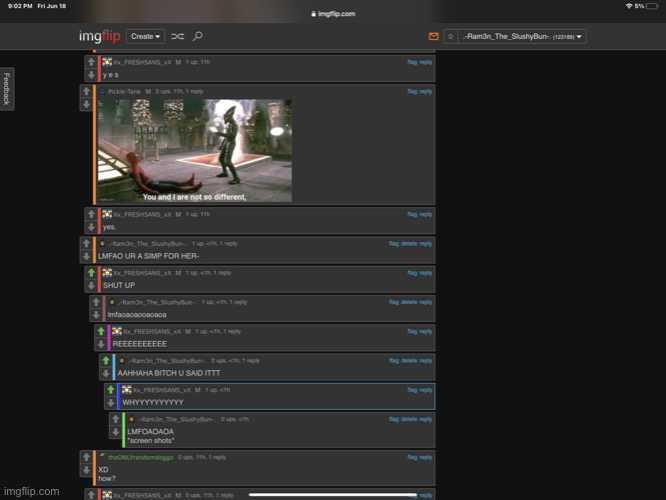Delete the 'lmfaoaoaooaoaoa' comment

409,302
